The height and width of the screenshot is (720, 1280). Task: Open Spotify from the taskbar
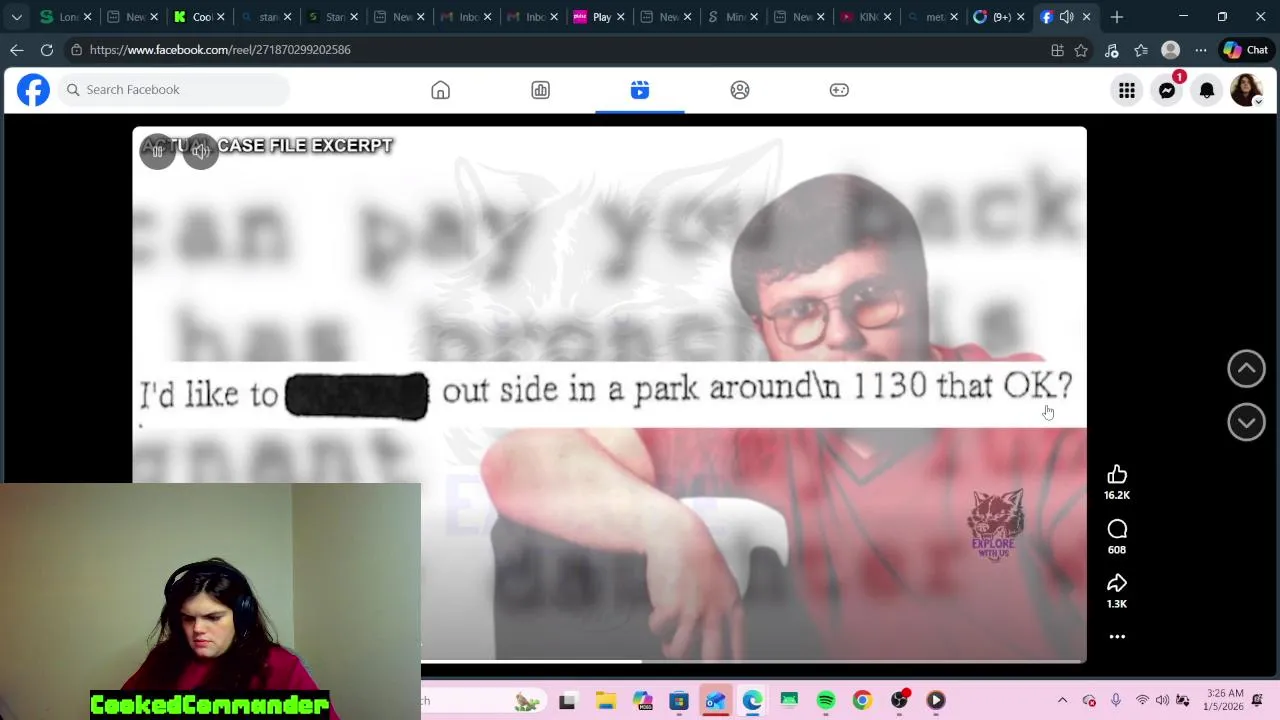[x=826, y=701]
